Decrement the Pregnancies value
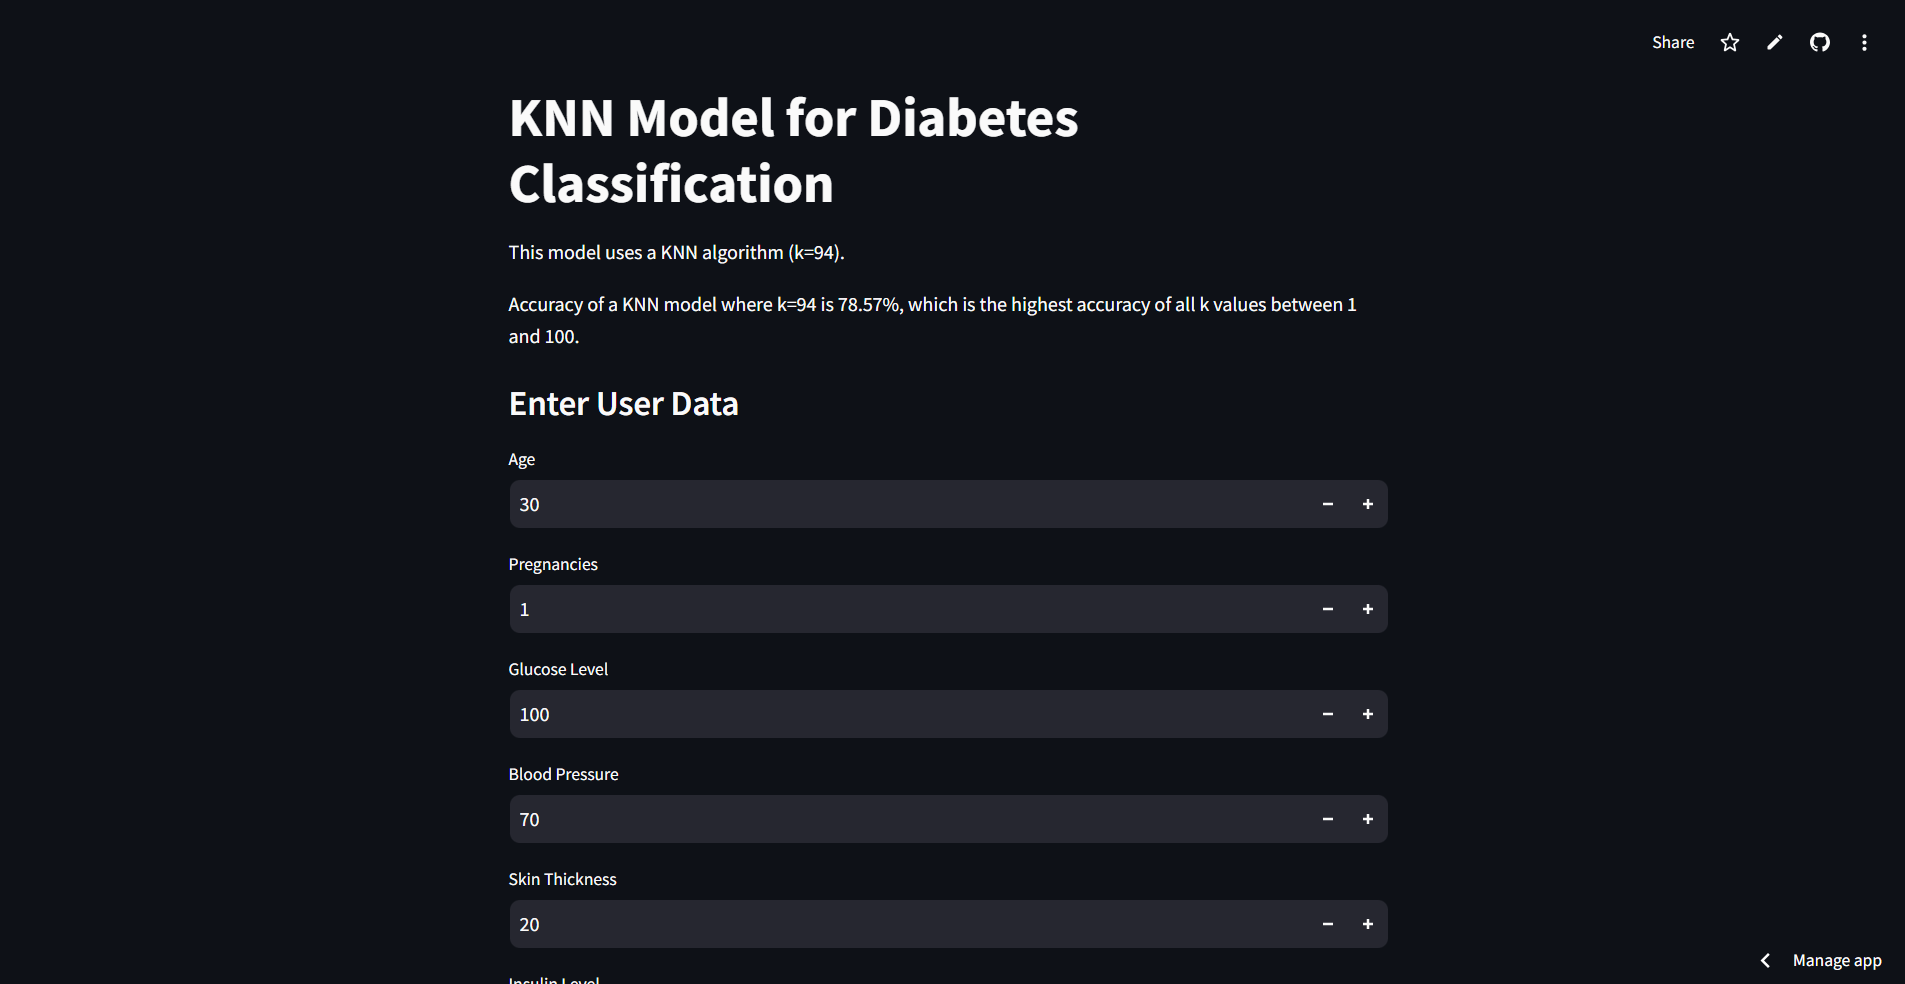This screenshot has width=1905, height=984. point(1327,609)
